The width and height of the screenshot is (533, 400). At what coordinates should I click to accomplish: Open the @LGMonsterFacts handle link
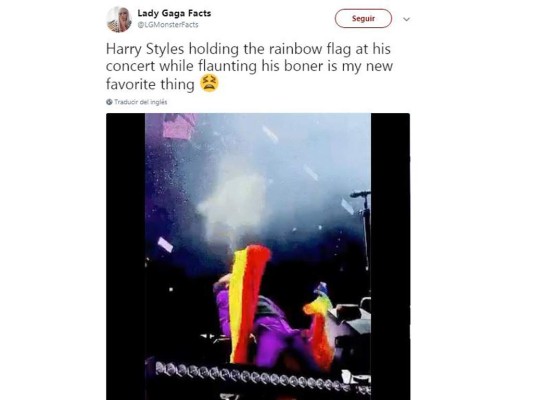click(x=168, y=25)
